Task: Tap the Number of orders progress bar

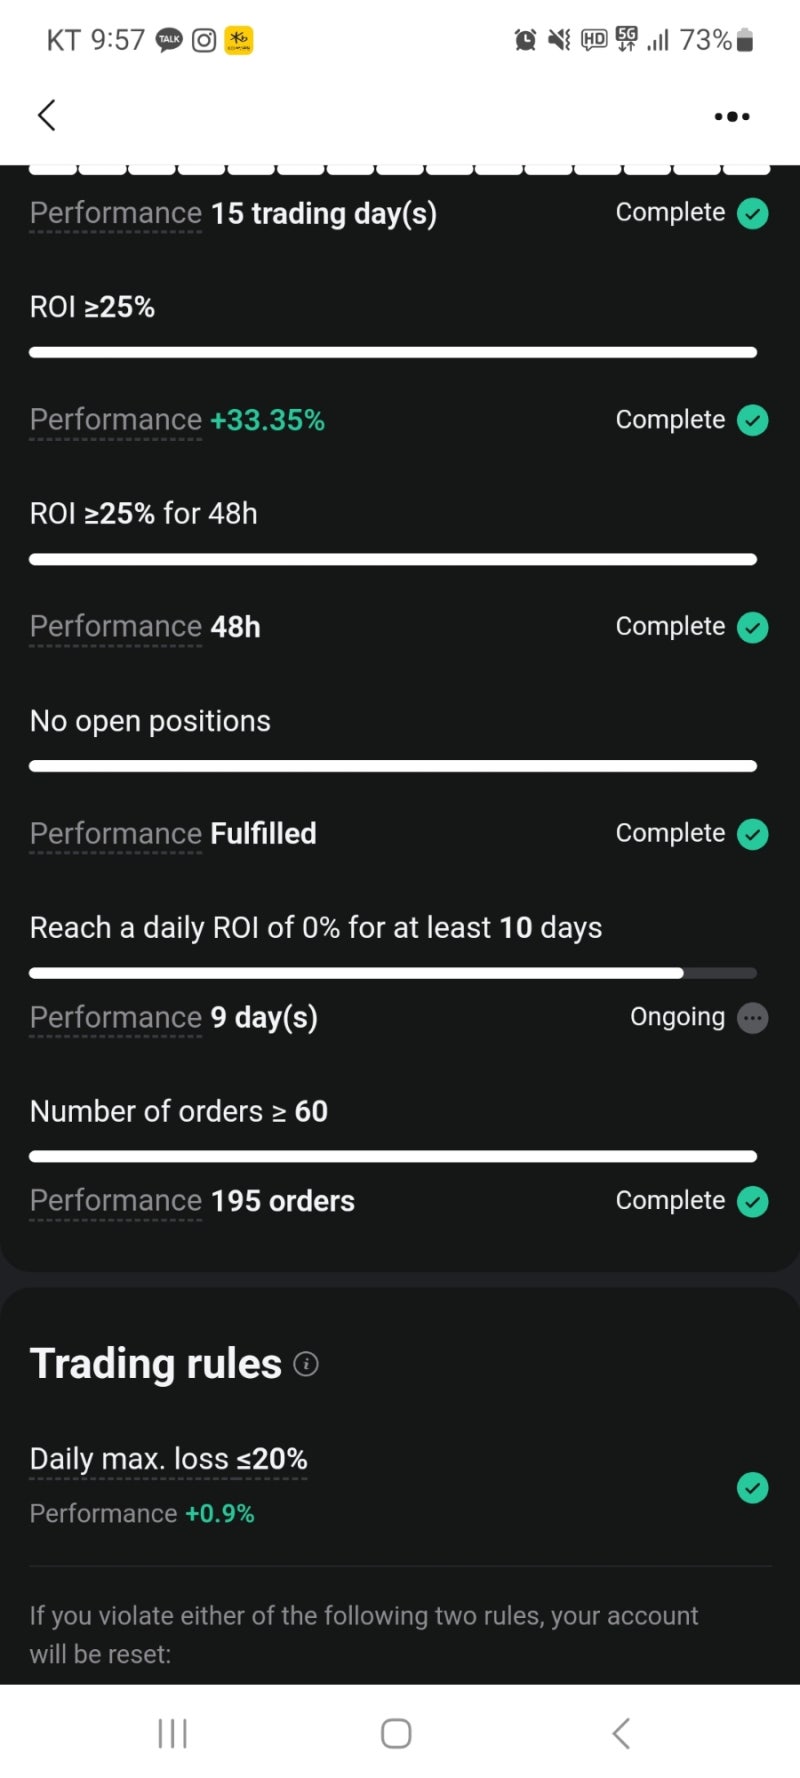Action: tap(392, 1156)
